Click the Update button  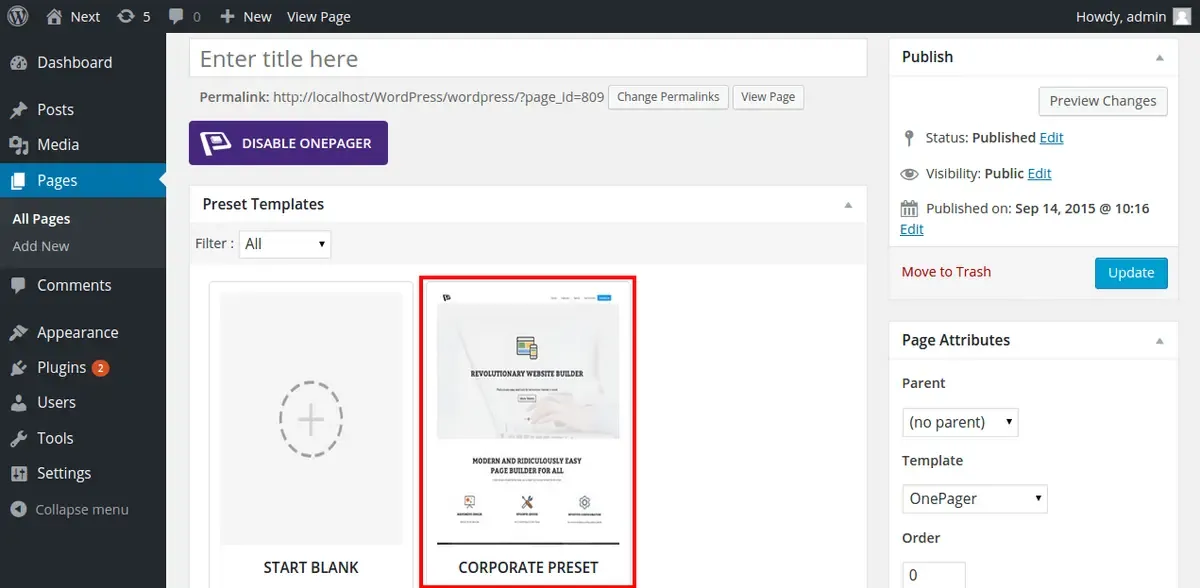pos(1131,273)
